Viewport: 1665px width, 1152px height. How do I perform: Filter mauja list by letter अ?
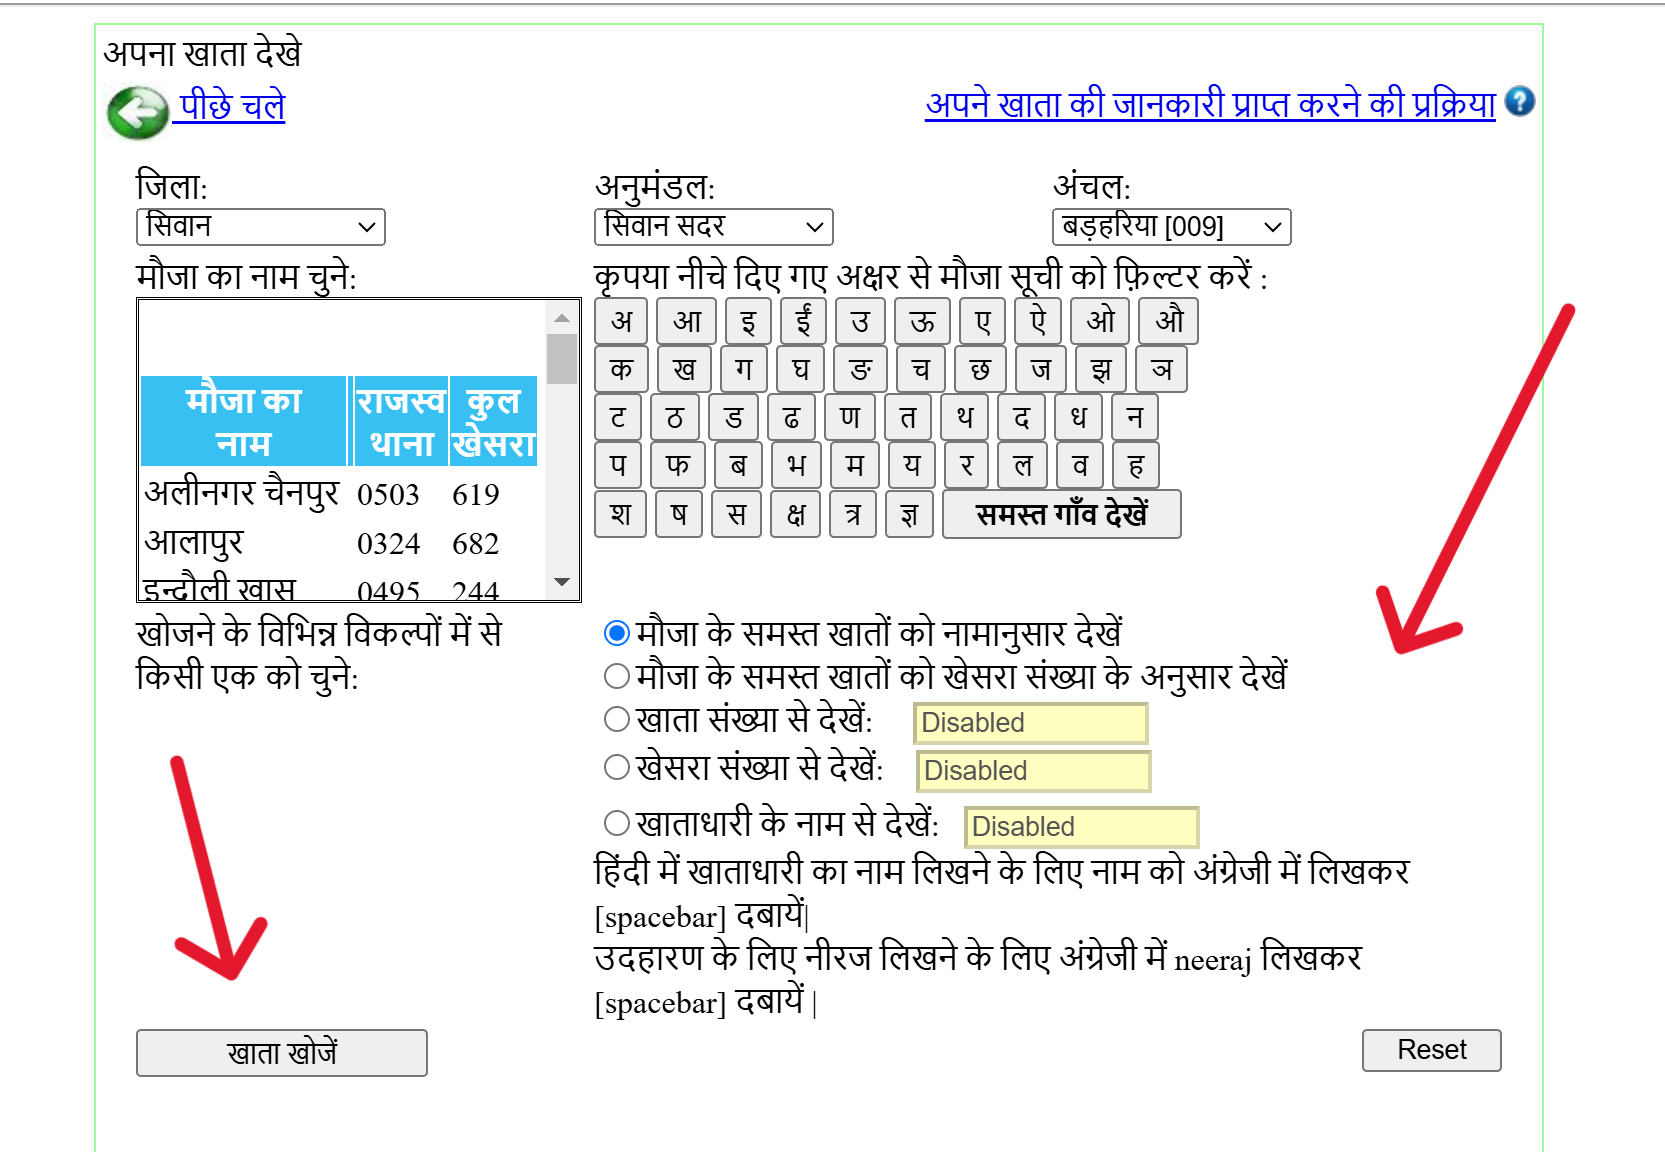621,321
